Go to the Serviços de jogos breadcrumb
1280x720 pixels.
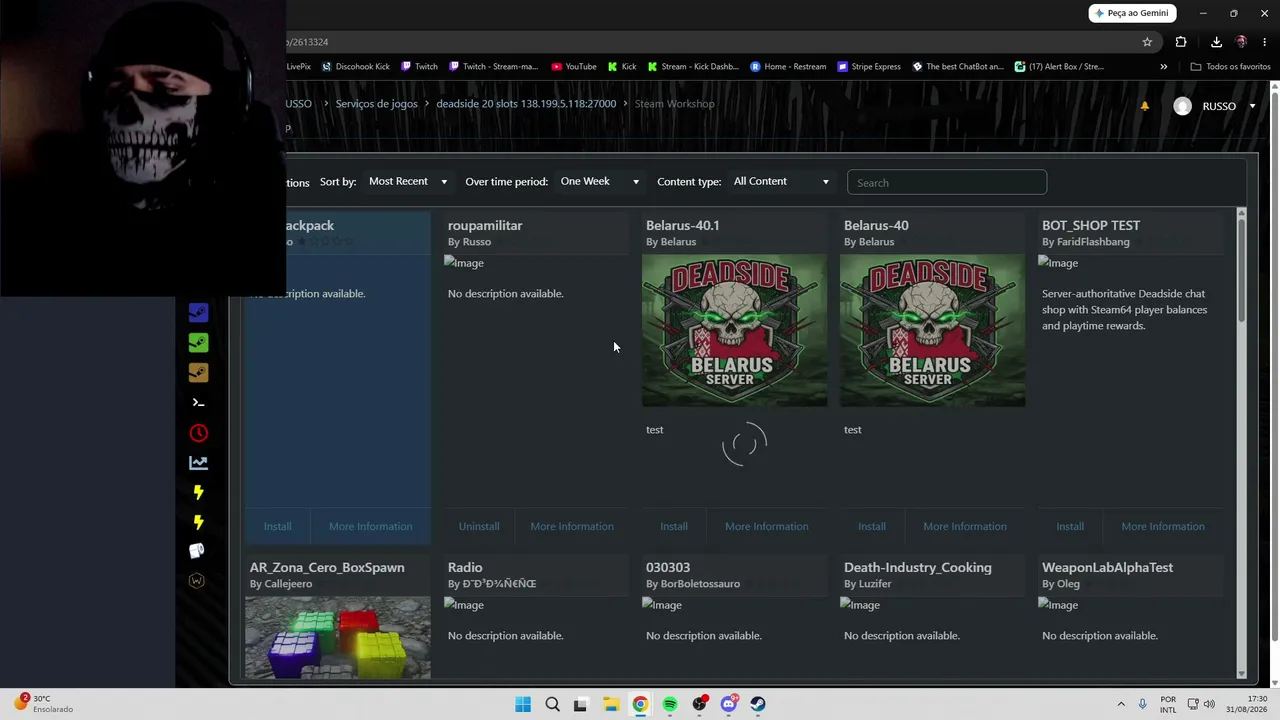pos(377,104)
